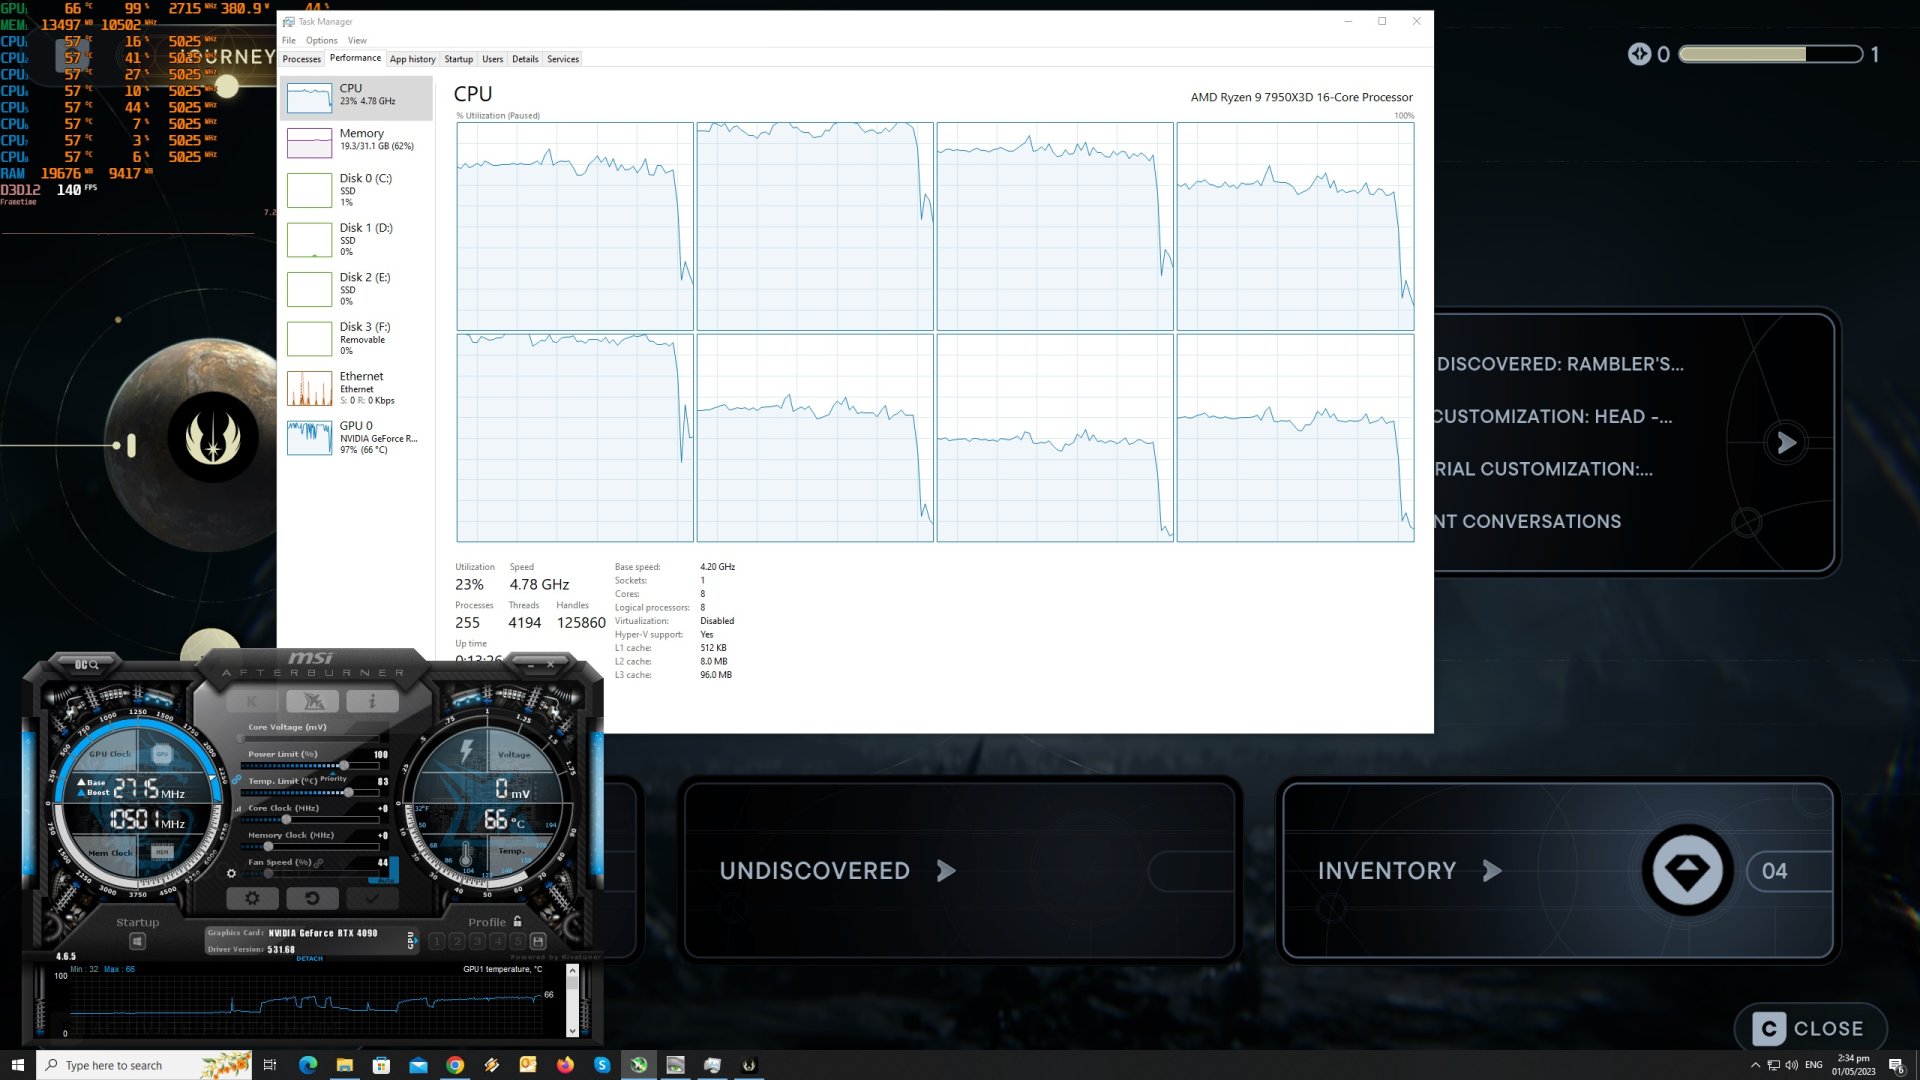This screenshot has height=1080, width=1920.
Task: Open the Options menu in Task Manager
Action: [321, 41]
